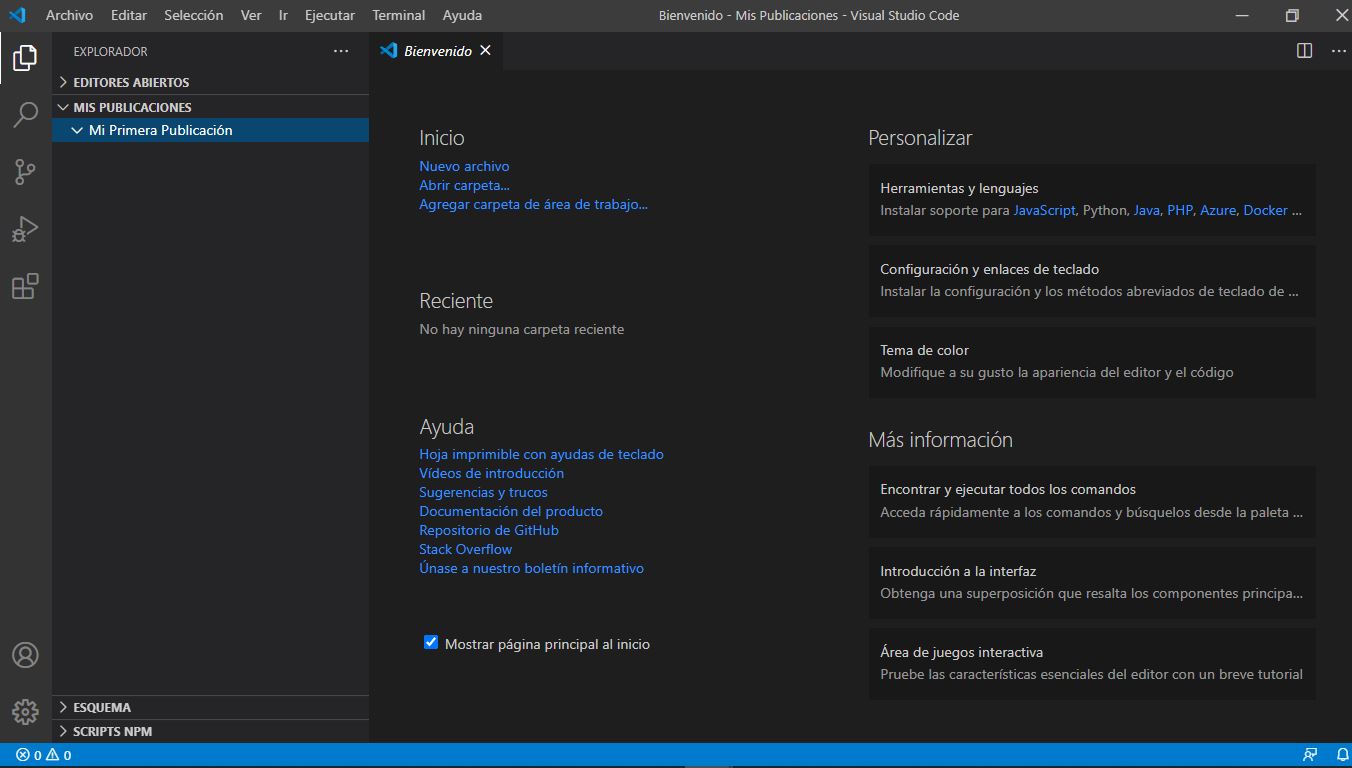Image resolution: width=1352 pixels, height=768 pixels.
Task: Open the Editar menu
Action: point(129,15)
